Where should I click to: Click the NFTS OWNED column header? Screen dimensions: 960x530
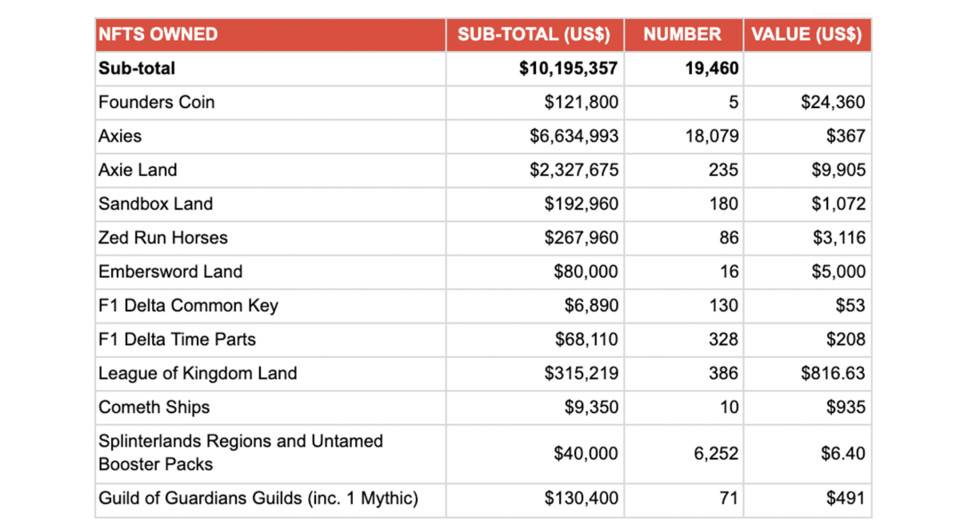[158, 34]
